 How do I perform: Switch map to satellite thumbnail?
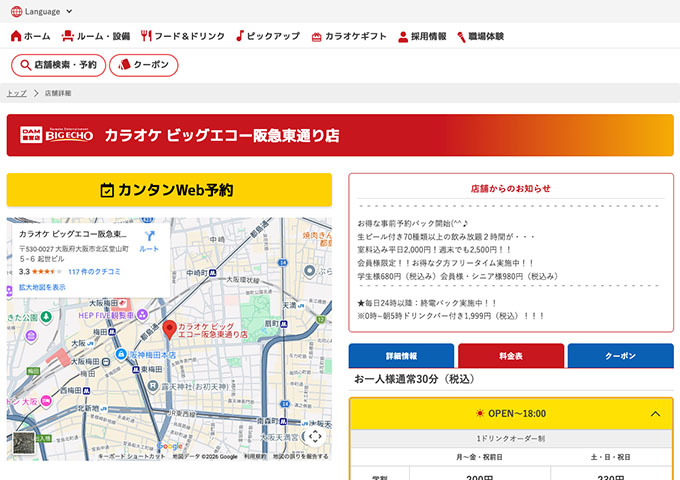point(24,443)
